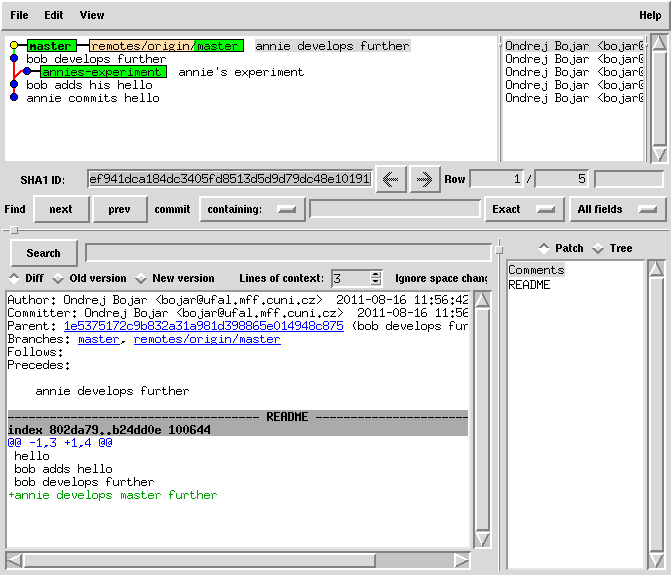
Task: Click the yellow head commit dot
Action: tap(14, 46)
